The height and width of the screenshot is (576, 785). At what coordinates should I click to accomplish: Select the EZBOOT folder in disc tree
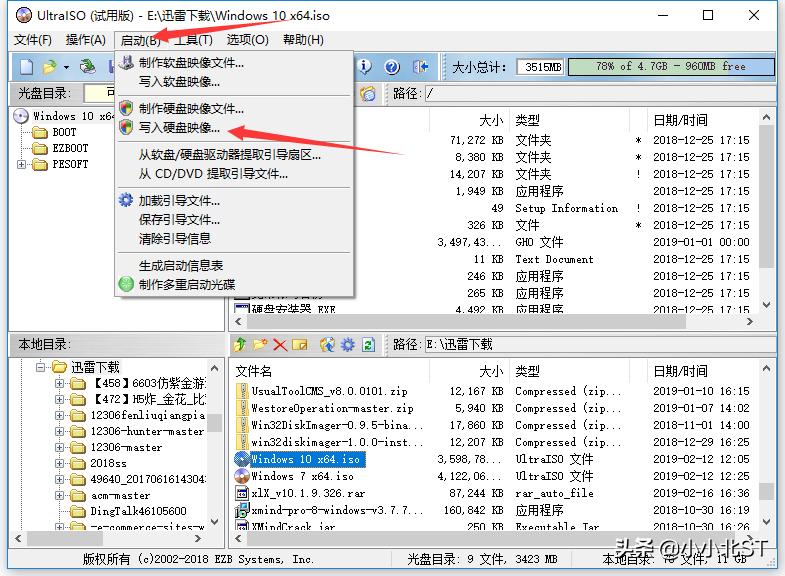[x=70, y=148]
